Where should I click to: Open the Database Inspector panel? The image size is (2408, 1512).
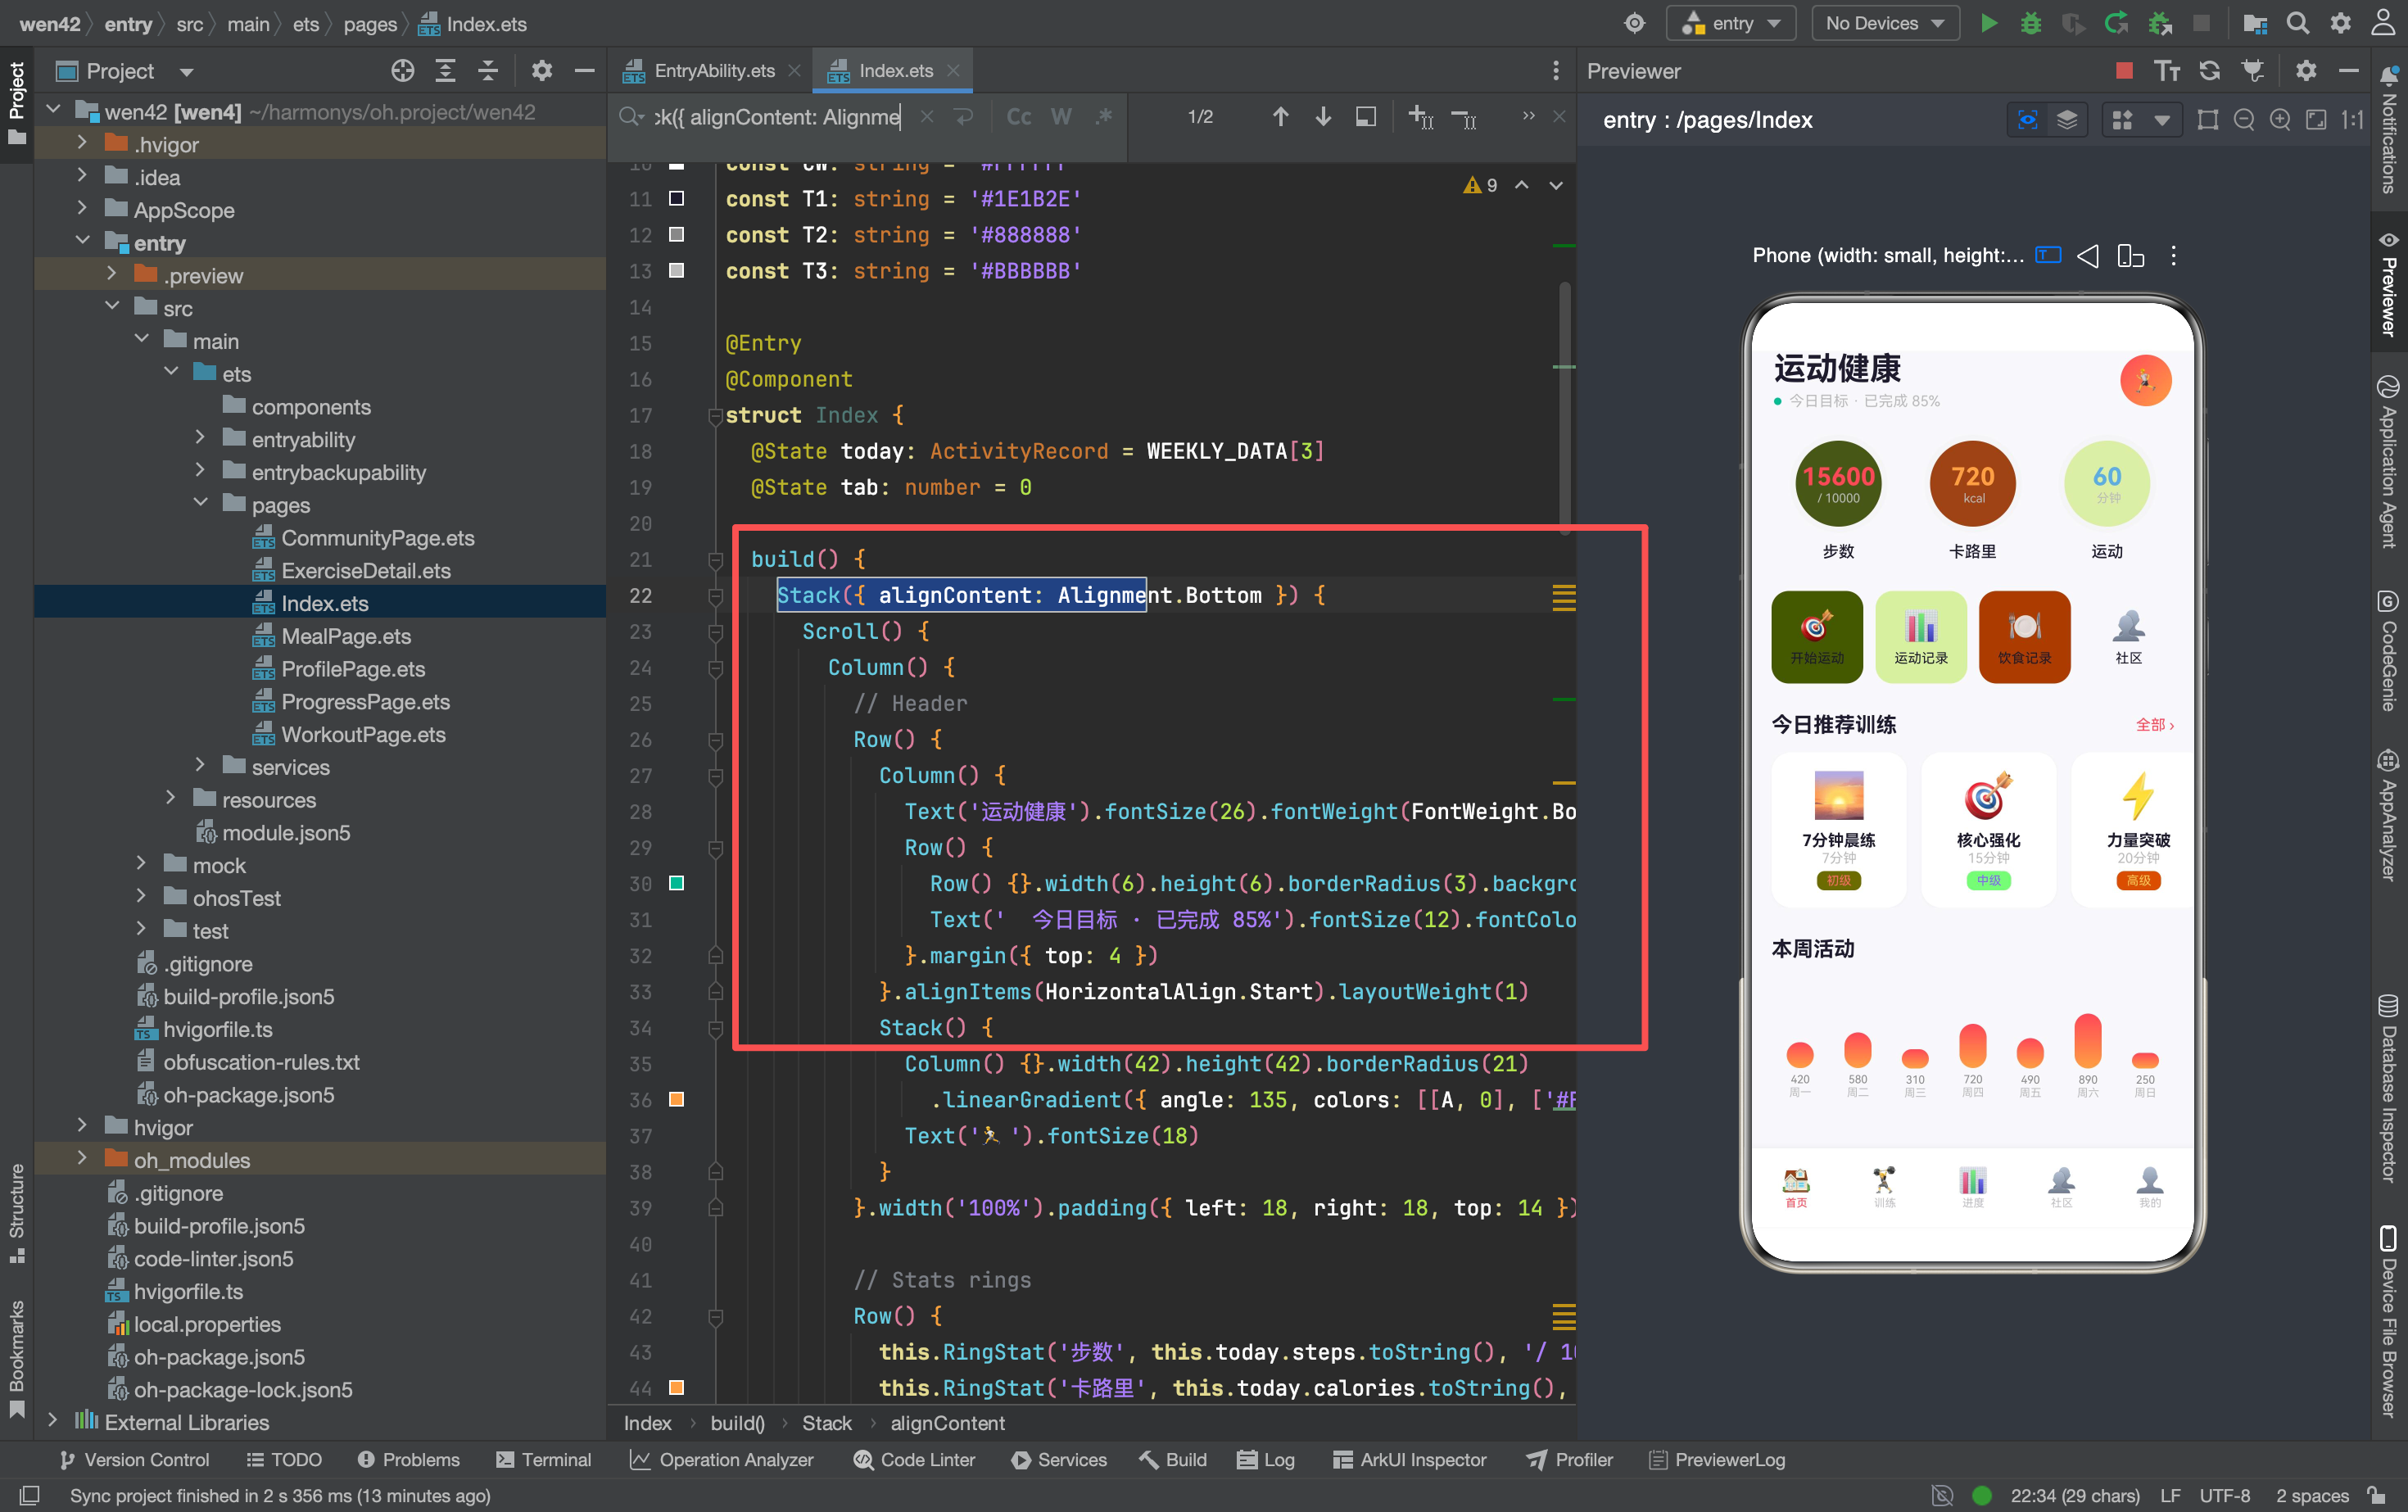2388,1090
